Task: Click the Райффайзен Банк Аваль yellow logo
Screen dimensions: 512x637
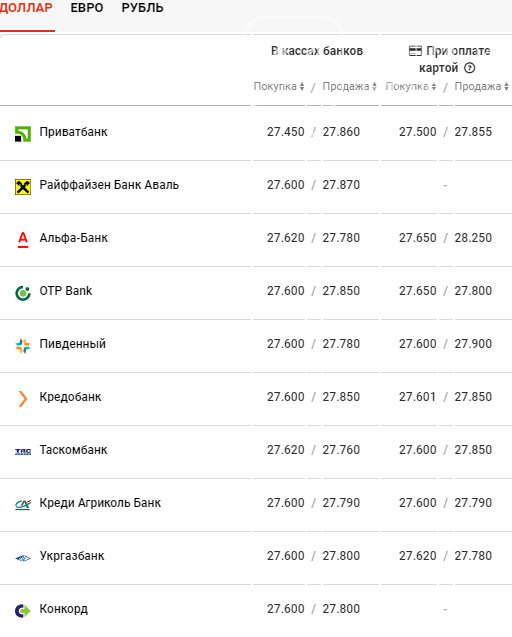Action: (23, 187)
